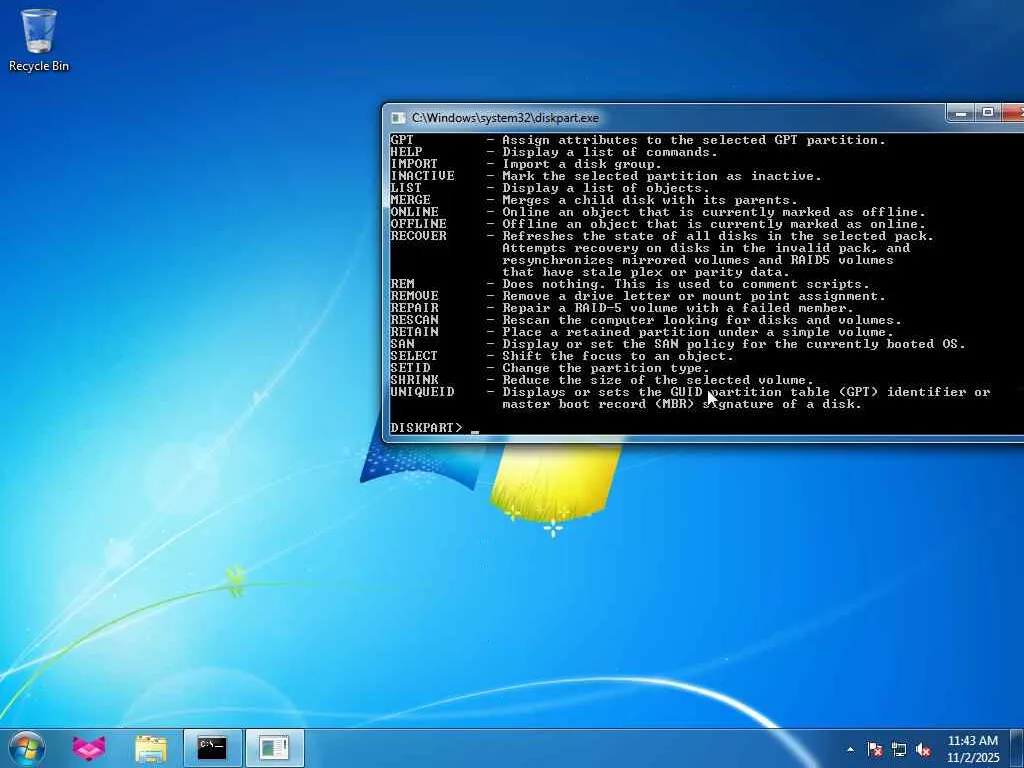Screen dimensions: 1024x768
Task: Click the diskpart.exe title bar text
Action: (x=505, y=118)
